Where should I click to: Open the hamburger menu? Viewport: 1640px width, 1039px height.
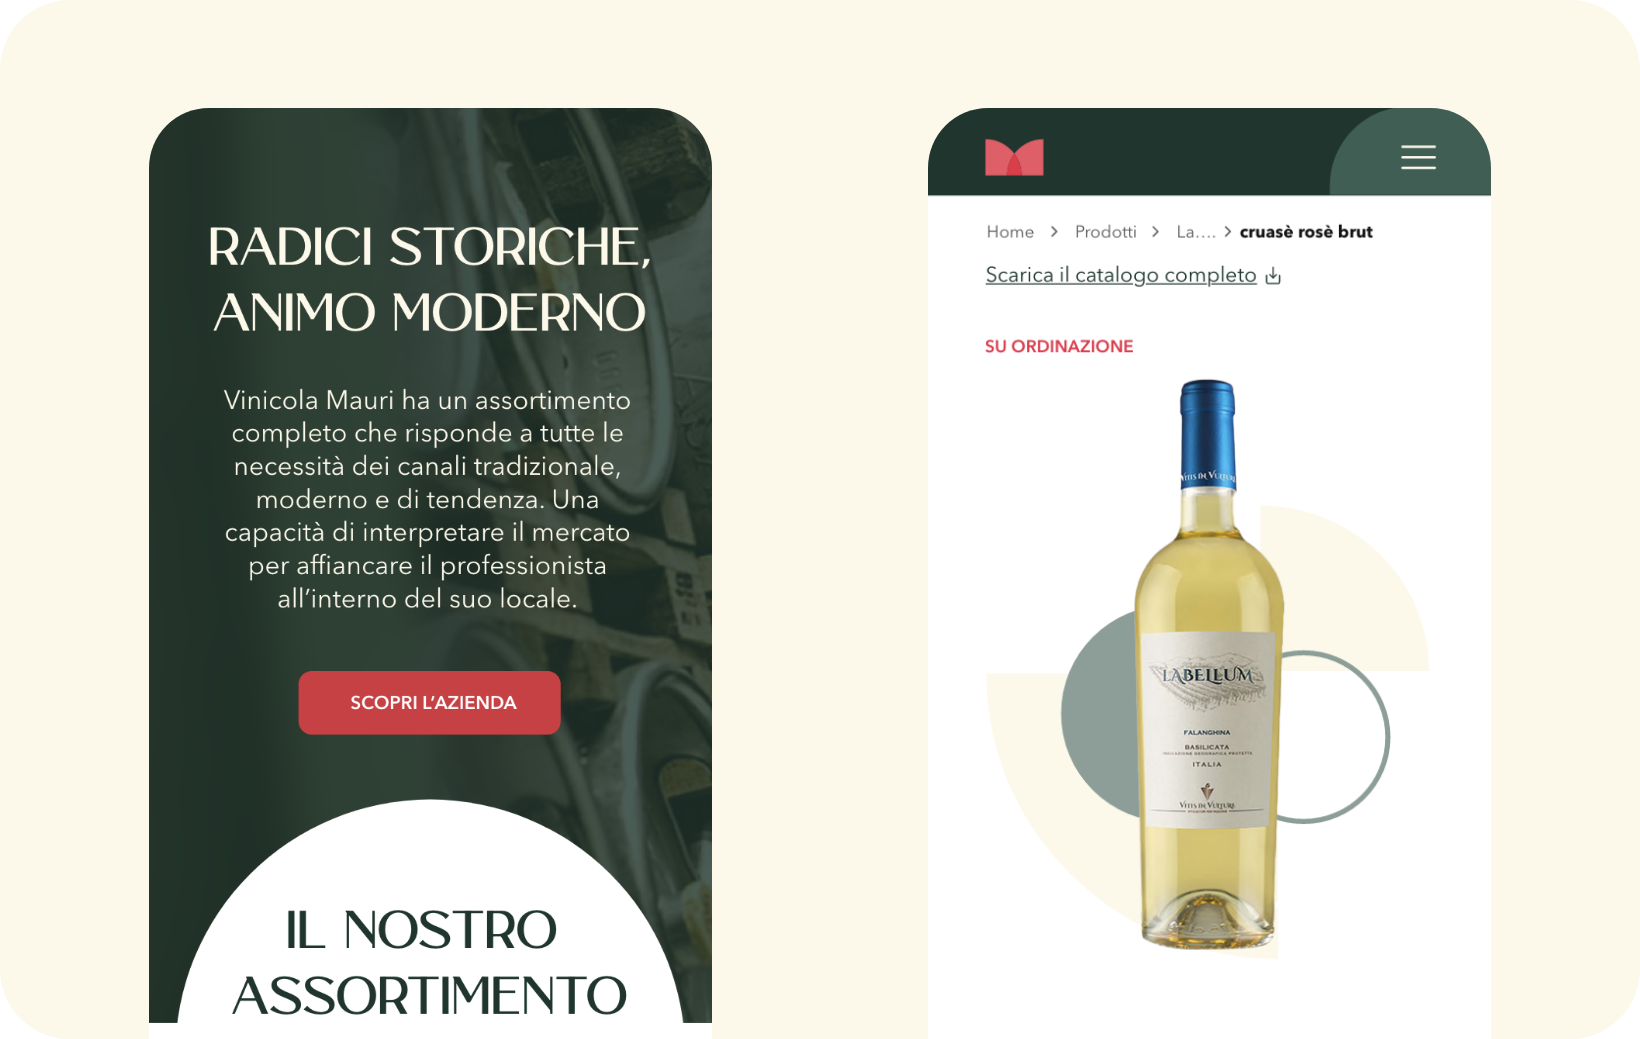1418,157
